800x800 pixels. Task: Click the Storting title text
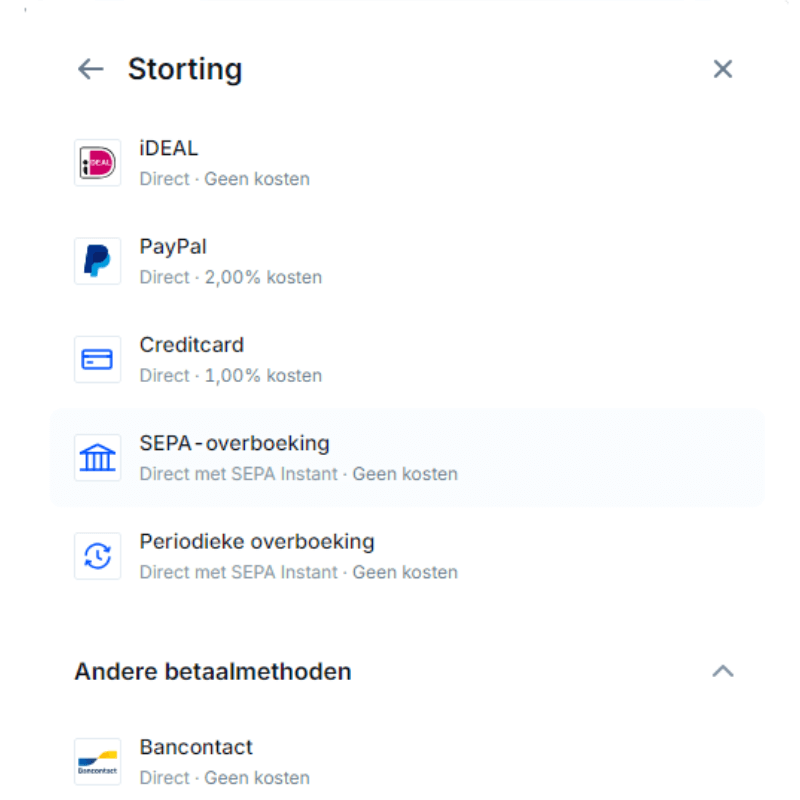click(185, 68)
